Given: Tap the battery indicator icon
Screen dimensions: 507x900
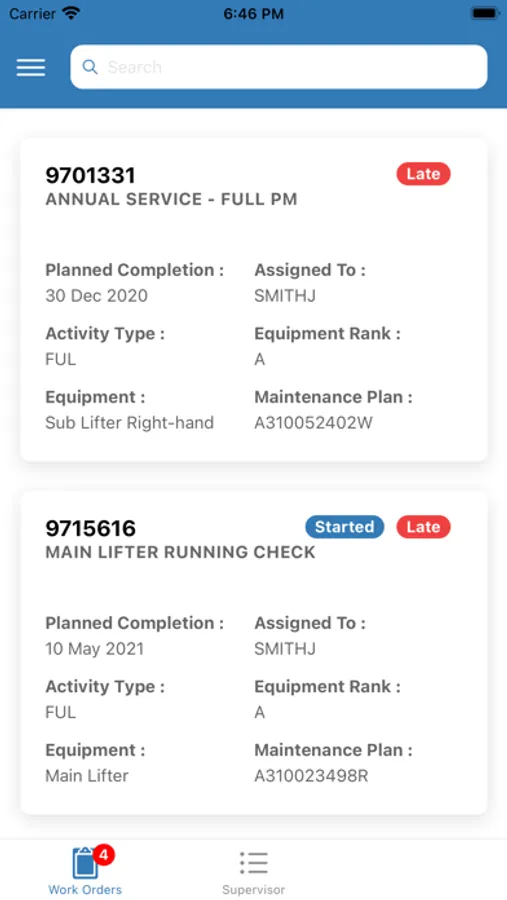Looking at the screenshot, I should point(485,13).
